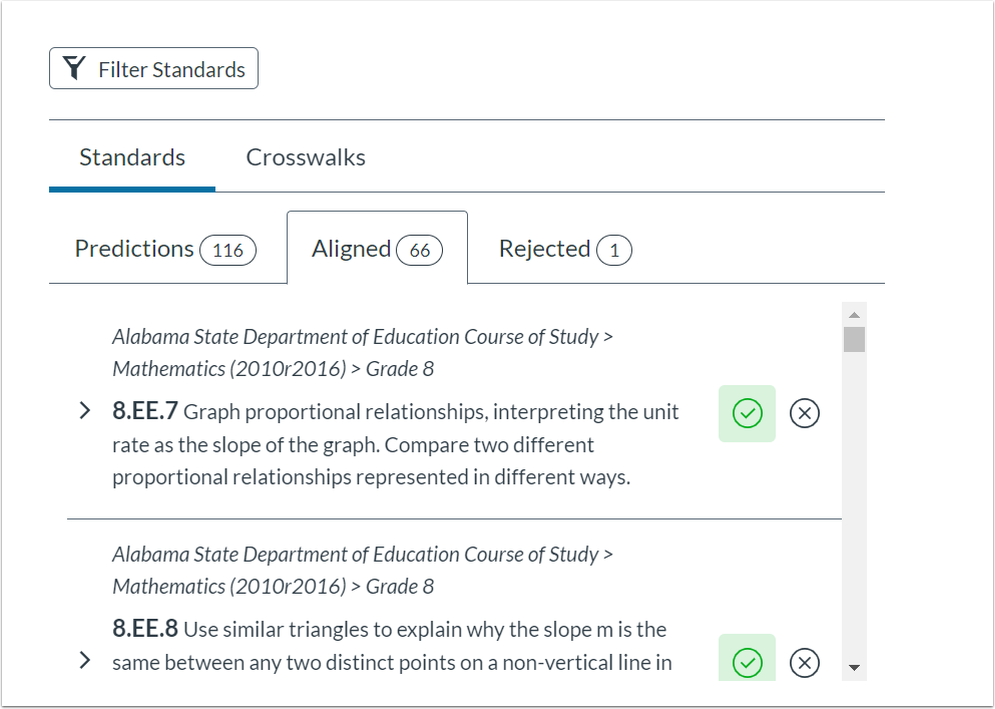Select the Aligned tab
995x709 pixels.
(352, 249)
